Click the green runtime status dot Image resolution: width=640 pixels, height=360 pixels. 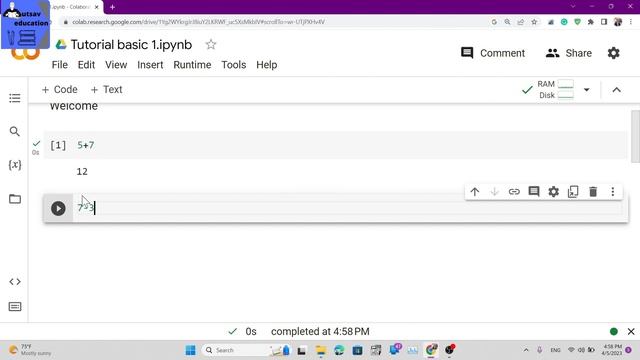click(613, 331)
